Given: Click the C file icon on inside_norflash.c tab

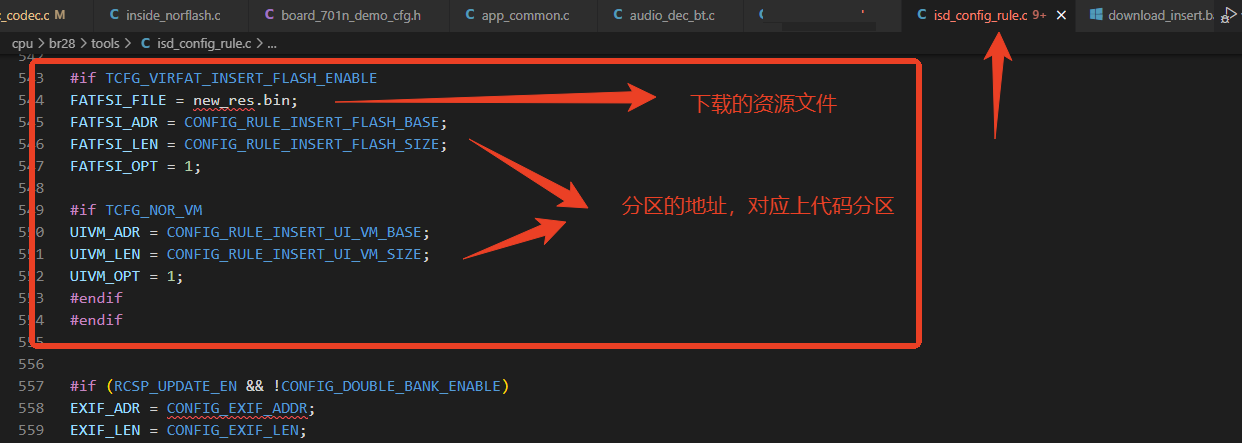Looking at the screenshot, I should pyautogui.click(x=114, y=15).
